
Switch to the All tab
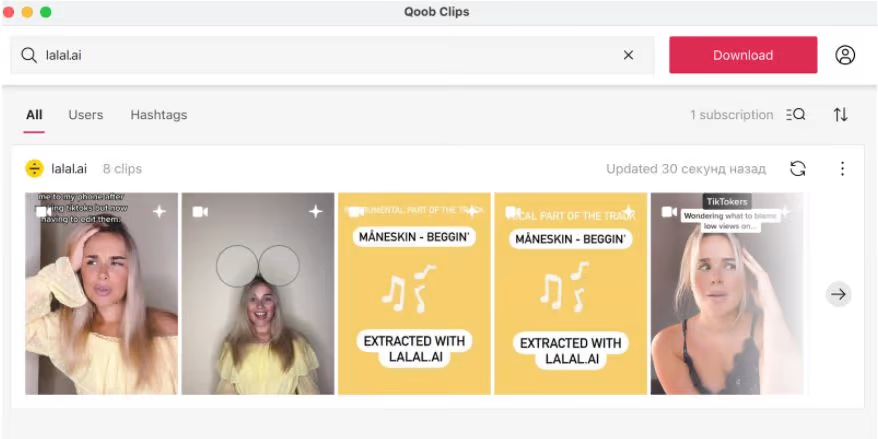pyautogui.click(x=34, y=115)
